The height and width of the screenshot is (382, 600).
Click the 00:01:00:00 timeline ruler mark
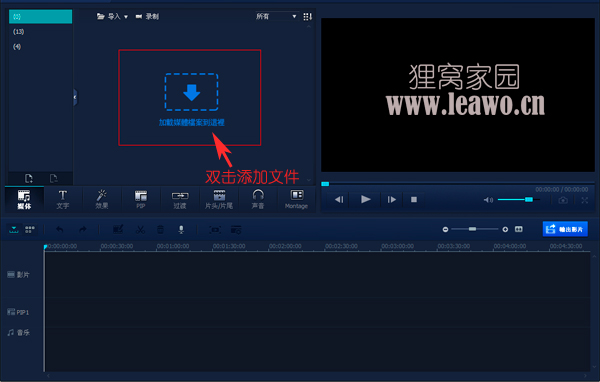tap(172, 246)
